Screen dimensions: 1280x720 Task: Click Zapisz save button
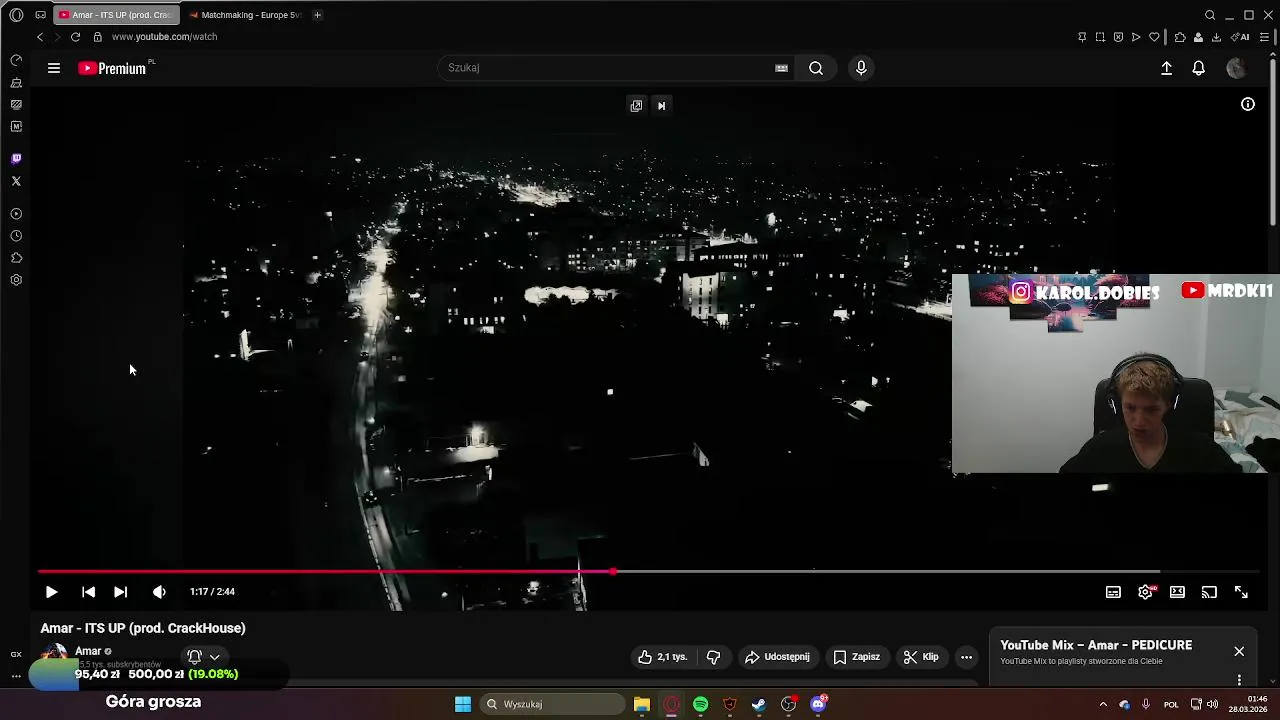(x=856, y=657)
